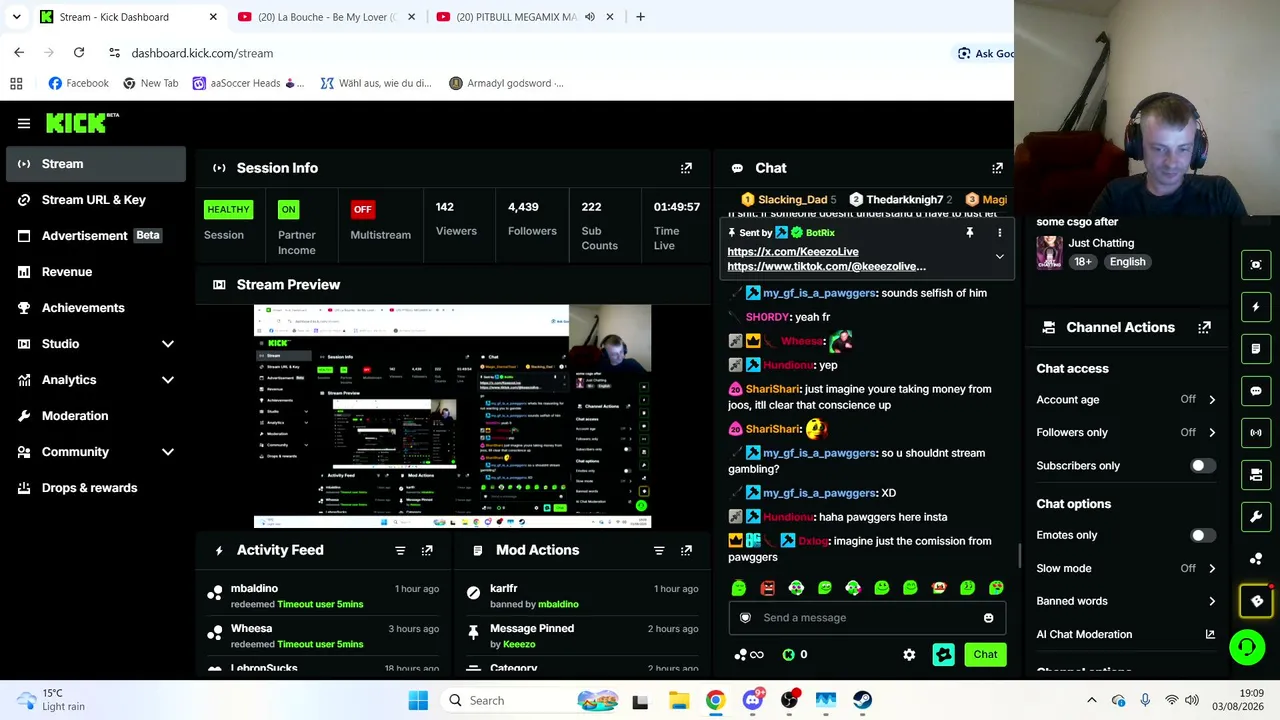Screen dimensions: 1280x720
Task: Open the channel points infinity icon
Action: click(x=749, y=655)
